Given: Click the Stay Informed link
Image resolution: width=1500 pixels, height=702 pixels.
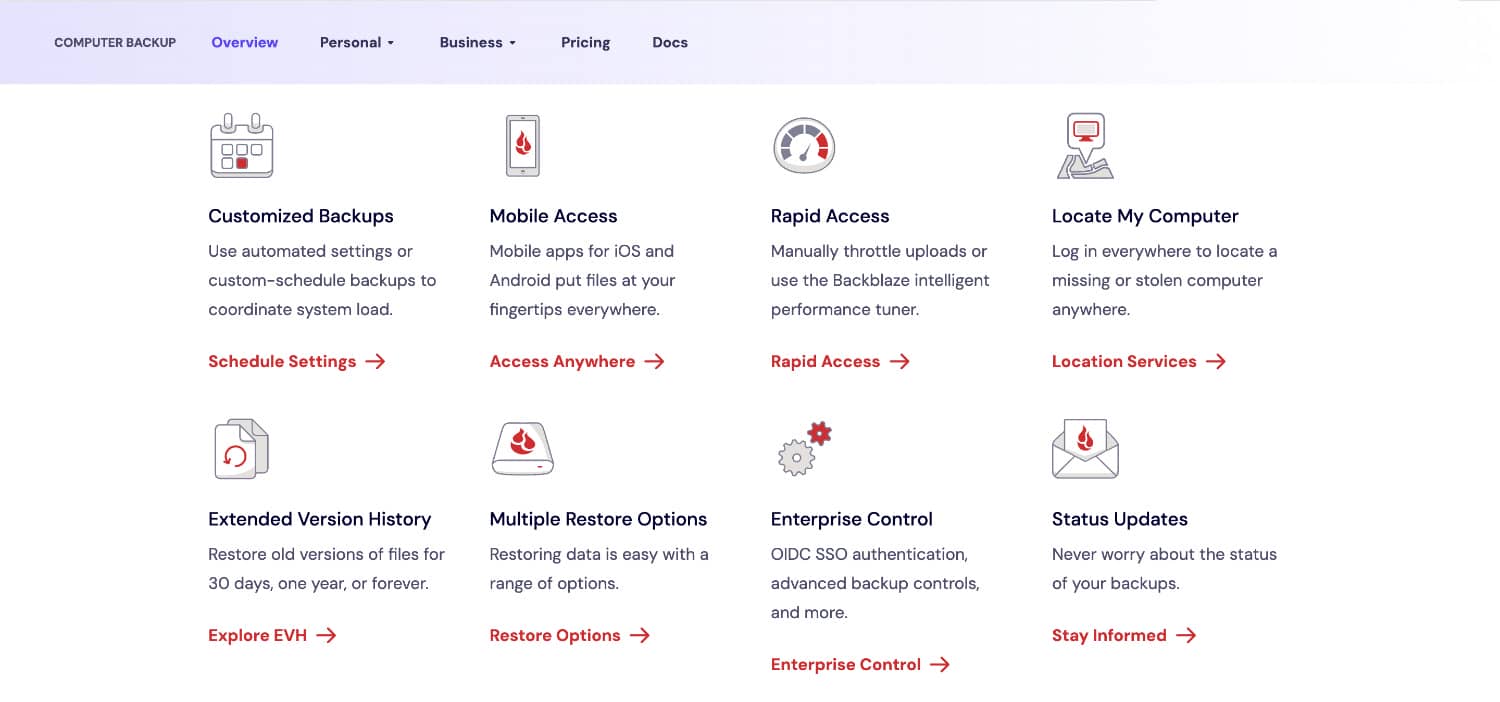Looking at the screenshot, I should (1123, 636).
